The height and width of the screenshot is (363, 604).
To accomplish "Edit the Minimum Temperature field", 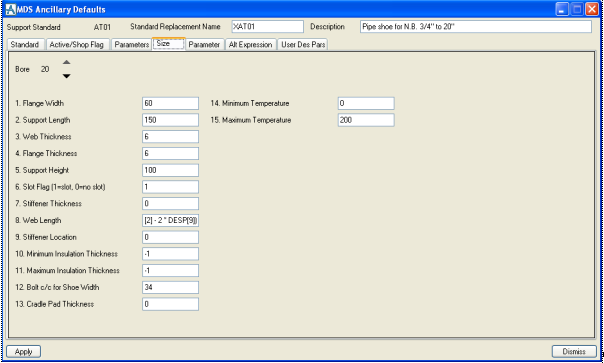I will click(366, 103).
